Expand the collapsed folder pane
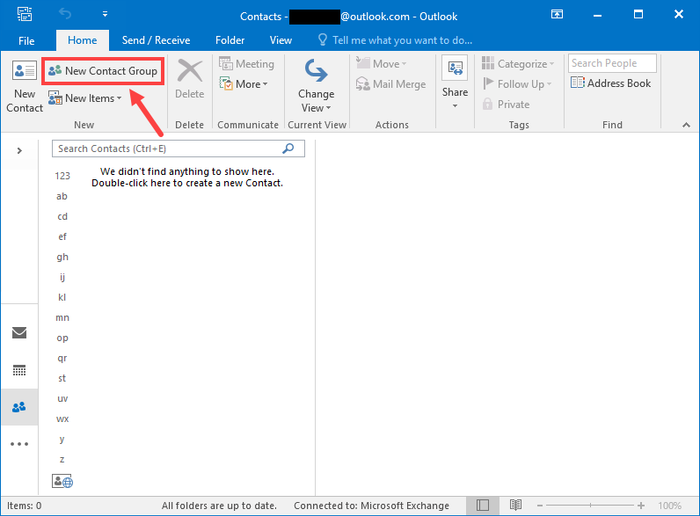700x516 pixels. 19,151
